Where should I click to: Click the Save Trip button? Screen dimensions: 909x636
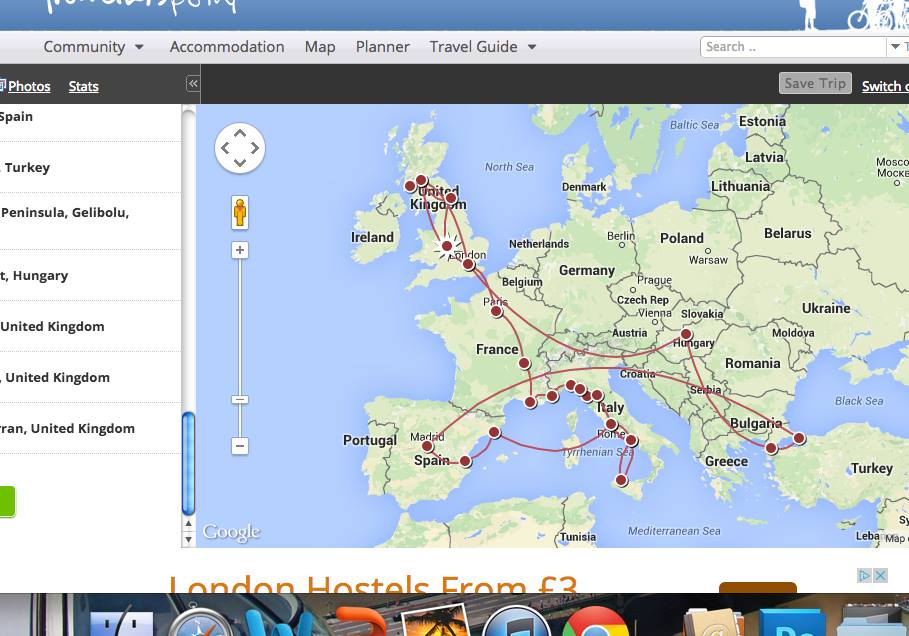click(x=814, y=84)
